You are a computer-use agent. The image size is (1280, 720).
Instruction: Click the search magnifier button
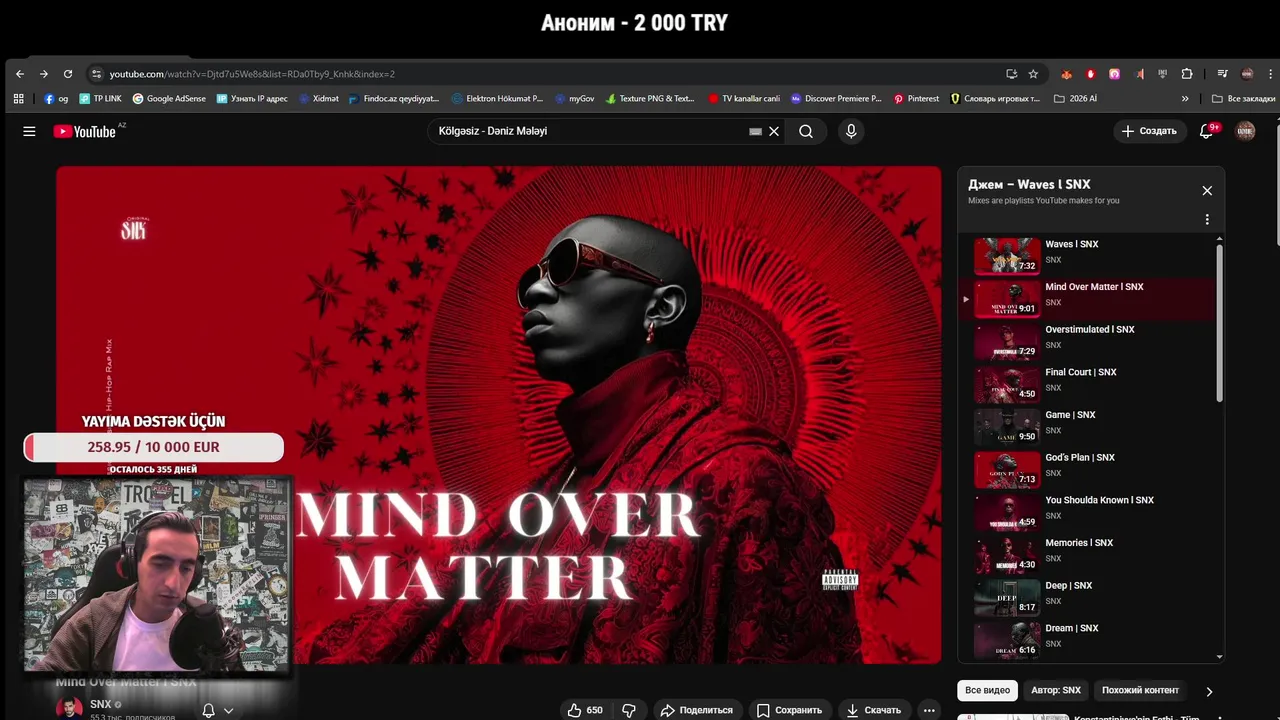(x=806, y=131)
